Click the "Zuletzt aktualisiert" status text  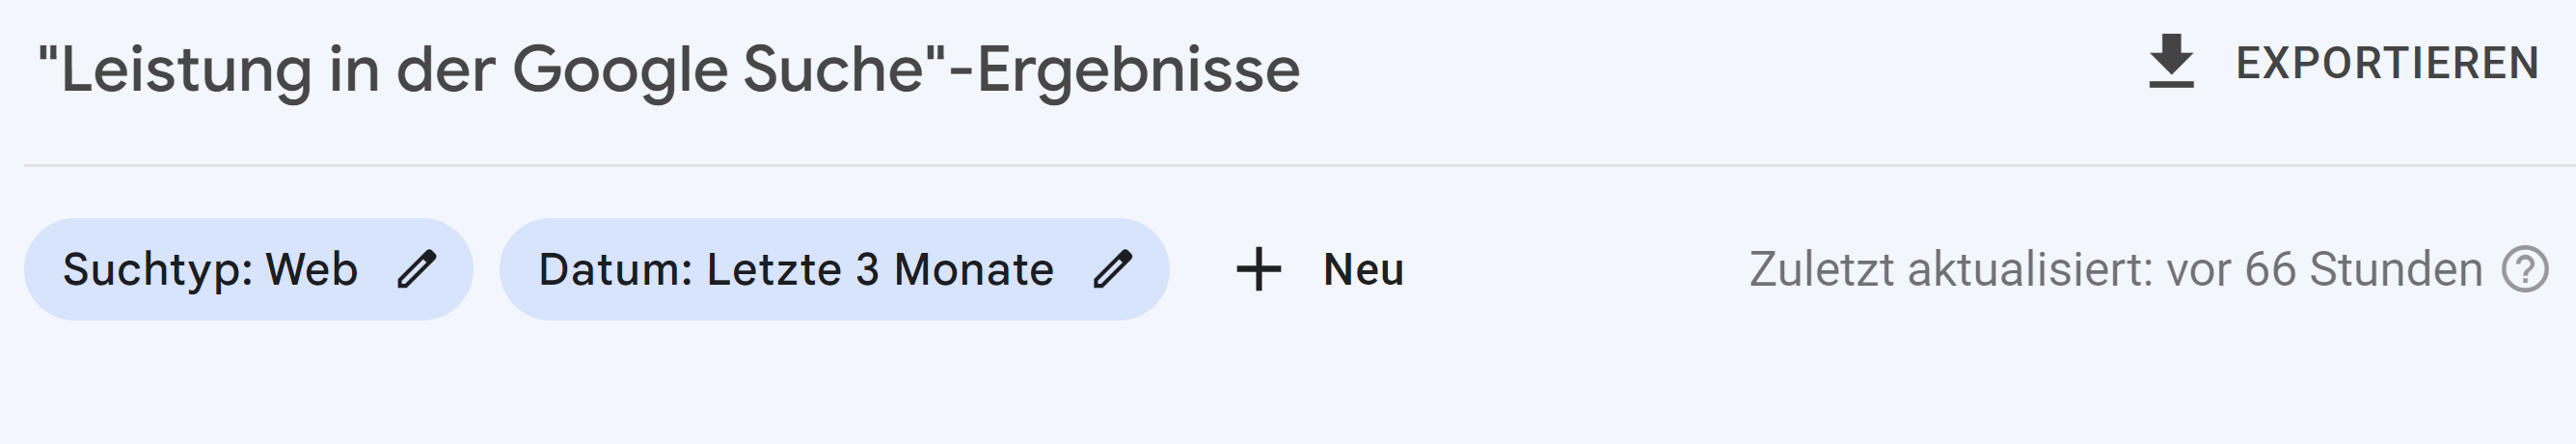(x=1950, y=270)
